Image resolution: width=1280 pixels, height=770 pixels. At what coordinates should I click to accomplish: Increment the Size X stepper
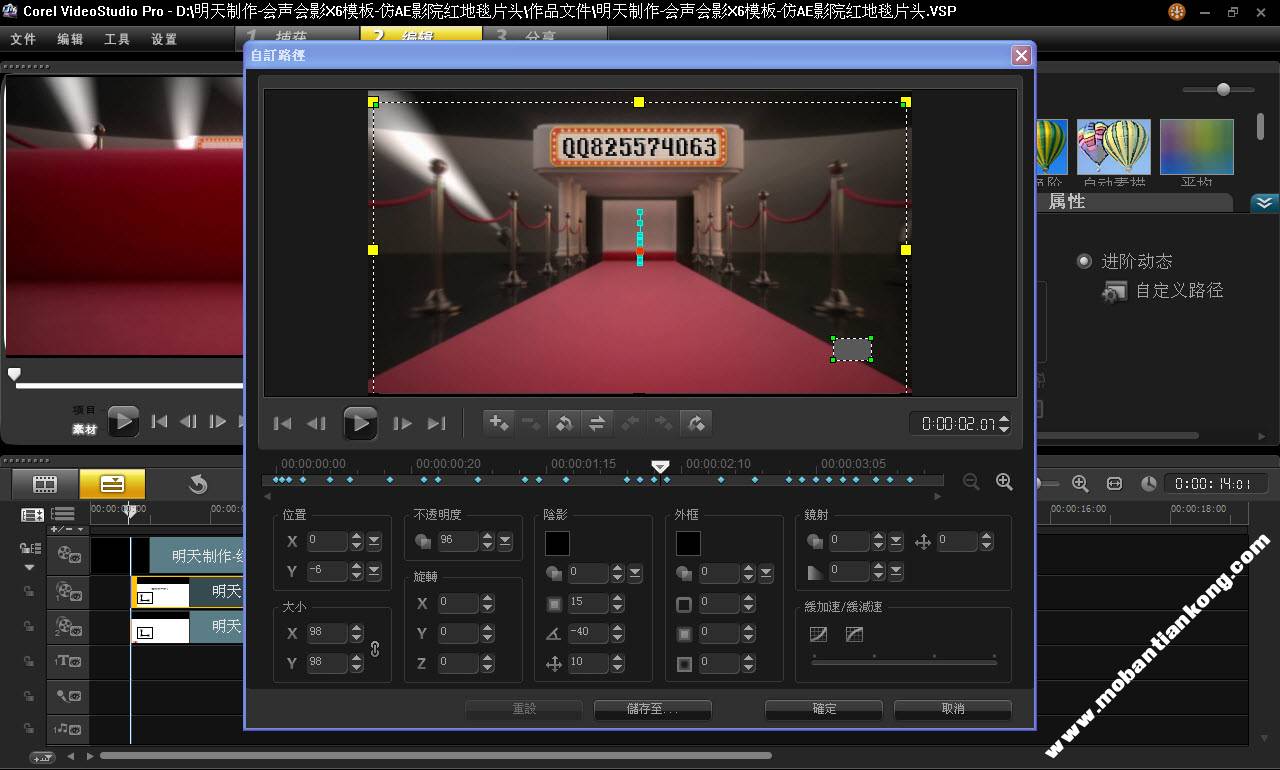click(x=356, y=628)
